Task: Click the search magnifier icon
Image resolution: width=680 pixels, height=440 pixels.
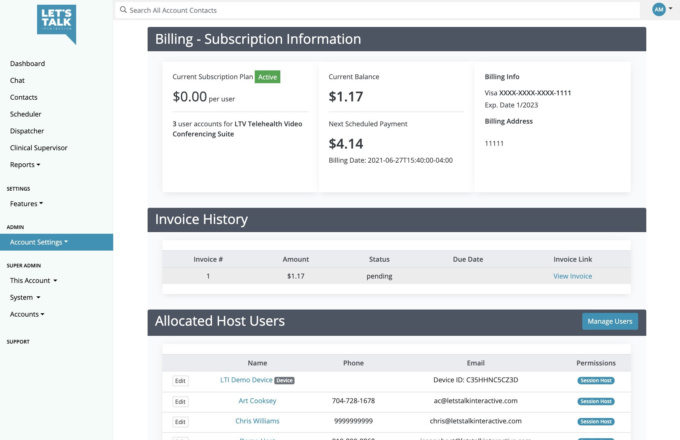Action: (123, 10)
